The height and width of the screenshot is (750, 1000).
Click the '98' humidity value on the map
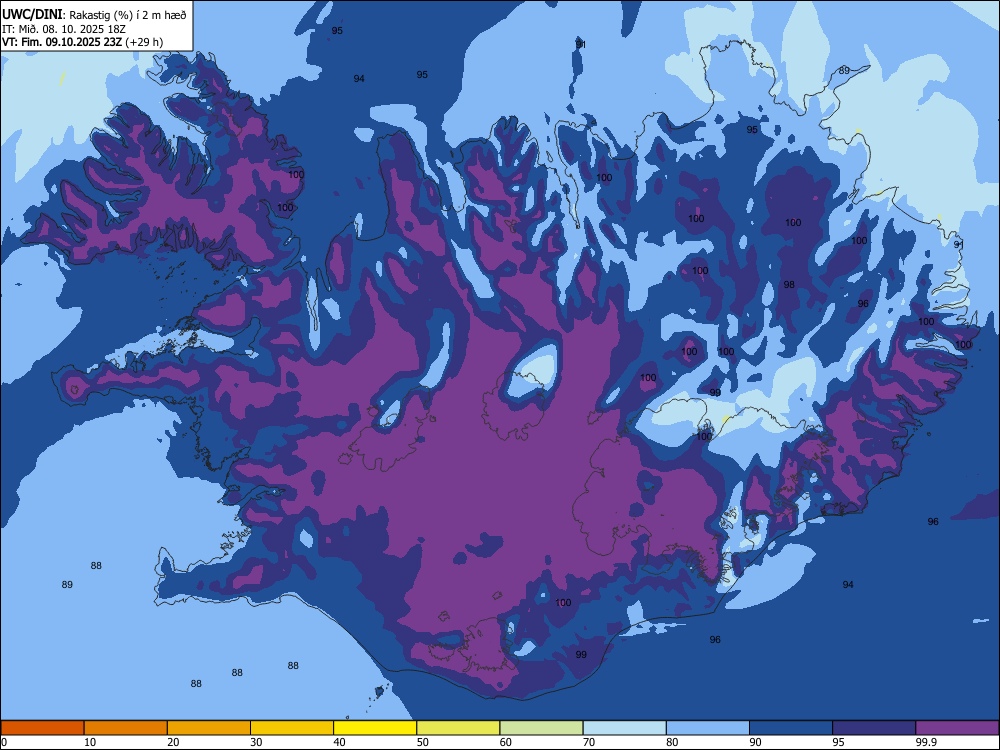[789, 284]
